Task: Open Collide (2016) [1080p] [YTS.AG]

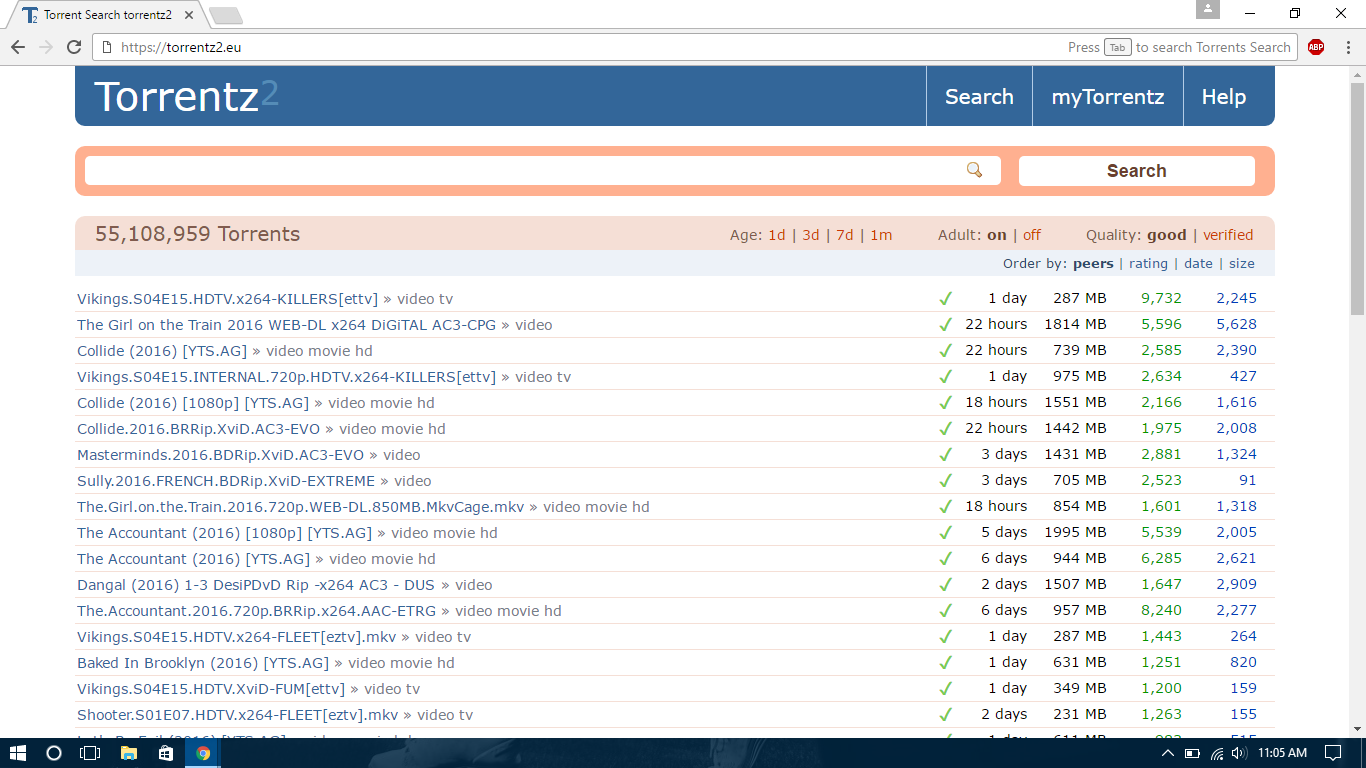Action: 193,403
